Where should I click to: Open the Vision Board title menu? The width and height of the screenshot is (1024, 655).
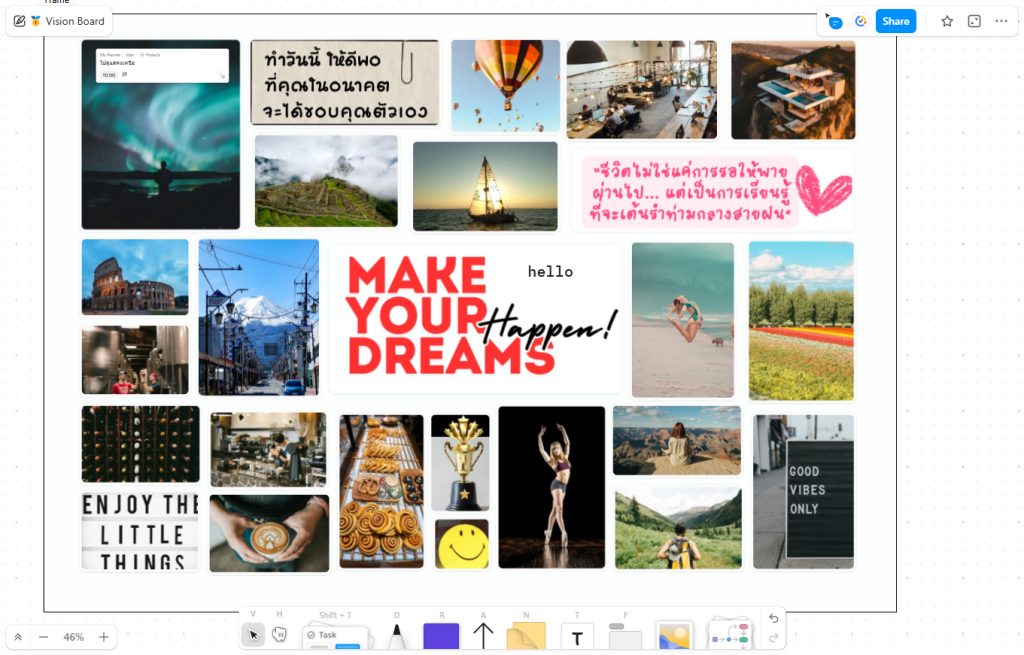(75, 21)
